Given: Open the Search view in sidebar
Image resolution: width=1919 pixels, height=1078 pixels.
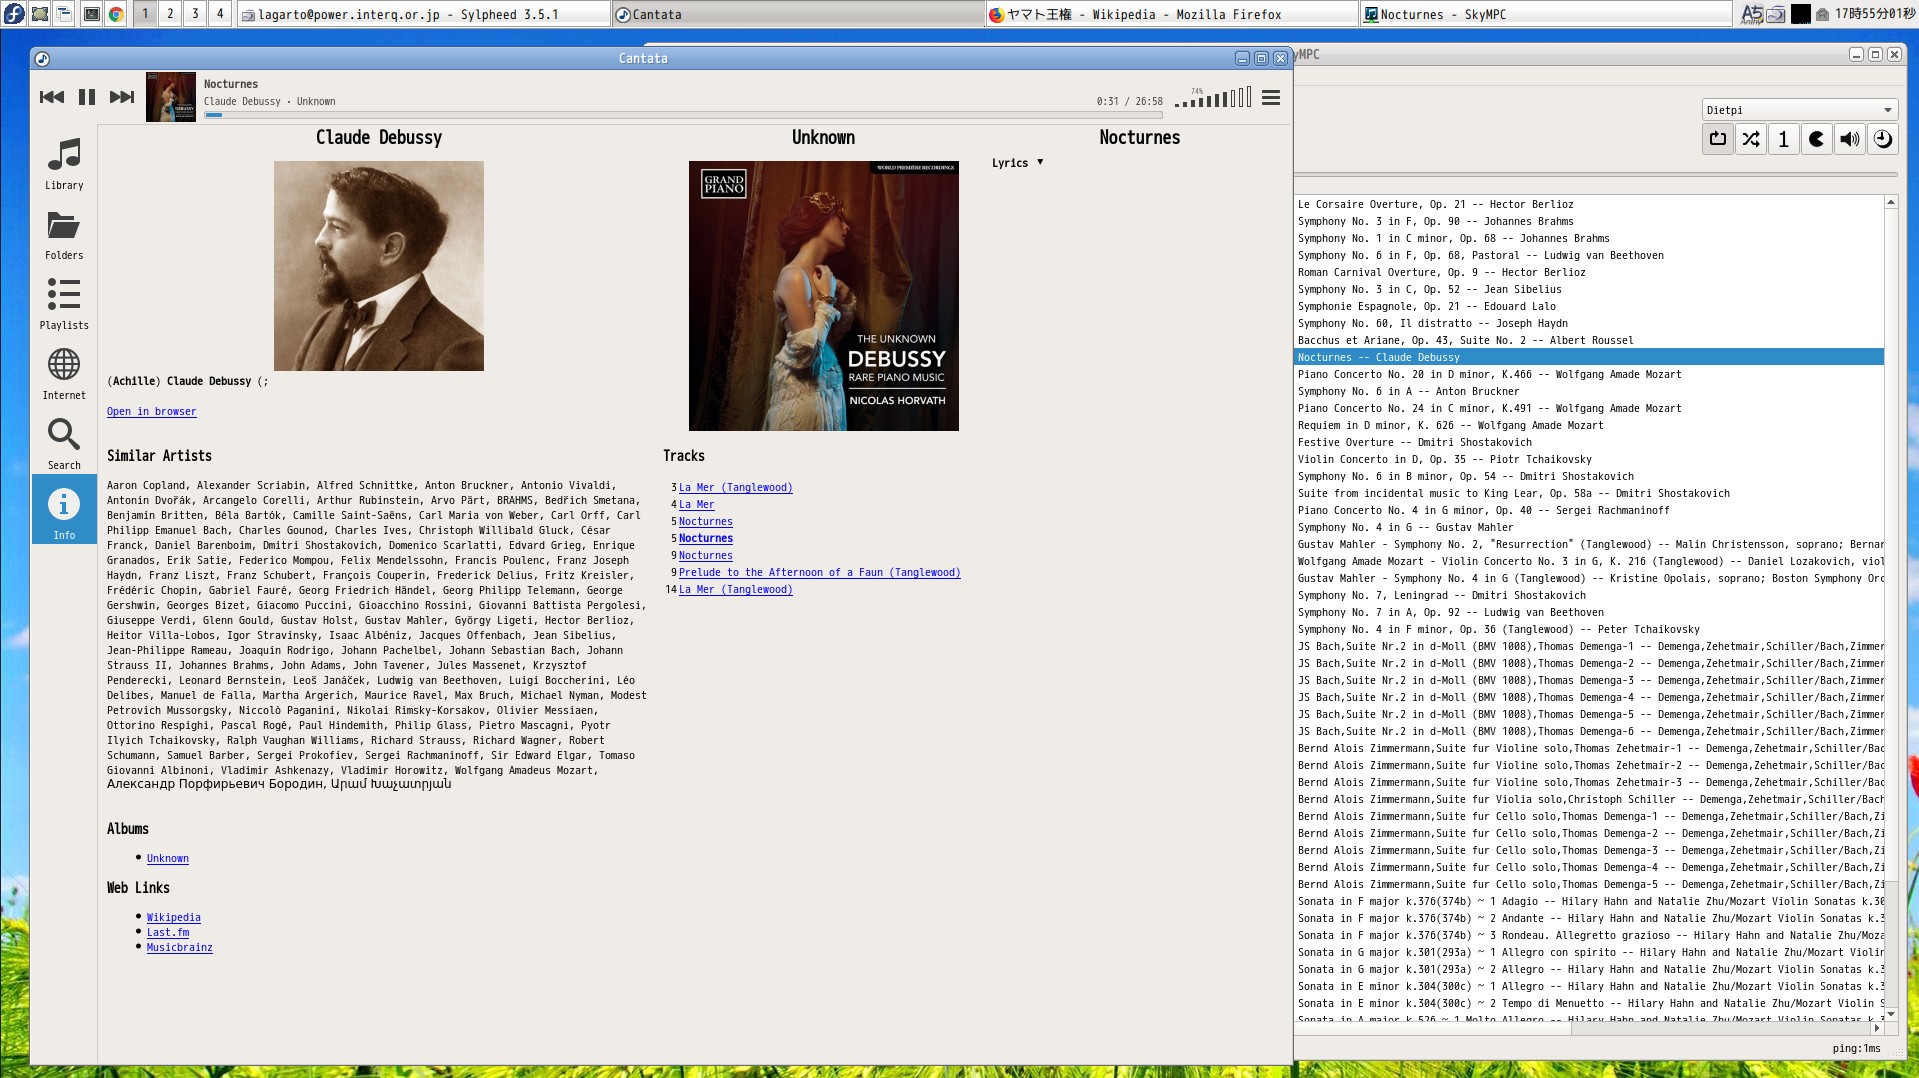Looking at the screenshot, I should tap(64, 444).
